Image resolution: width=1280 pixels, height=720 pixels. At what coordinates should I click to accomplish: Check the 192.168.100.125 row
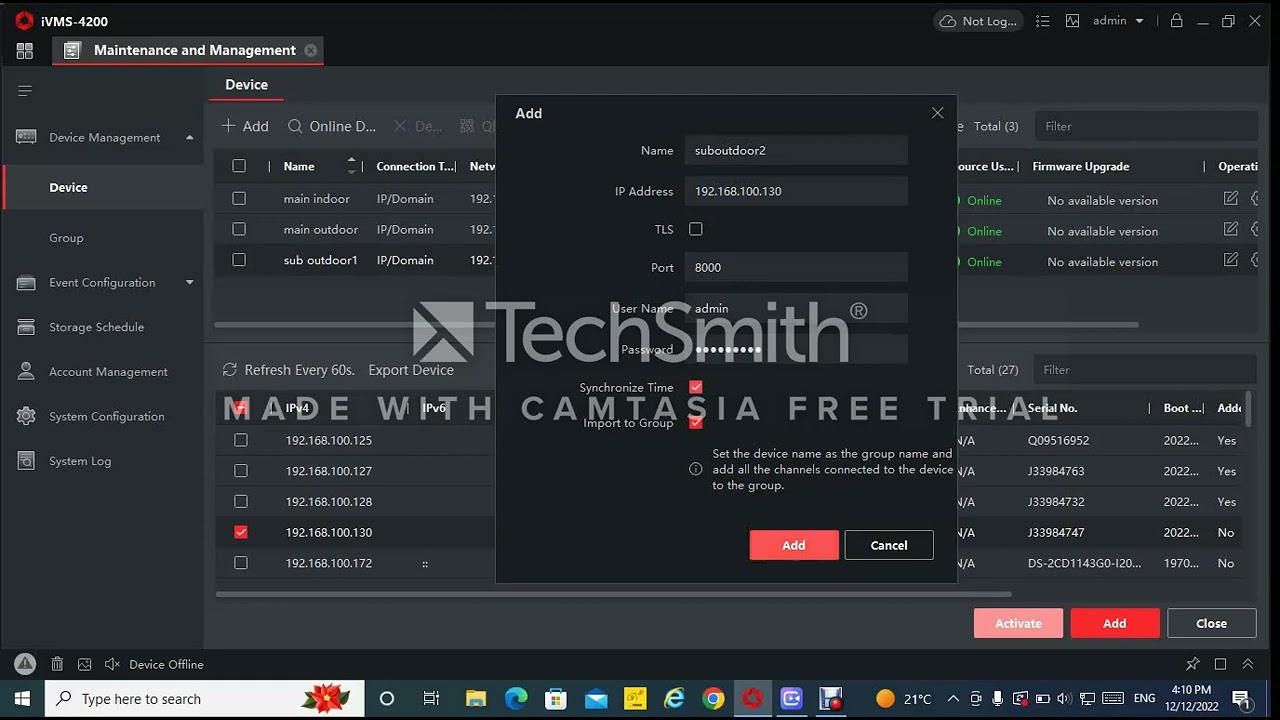pos(241,440)
